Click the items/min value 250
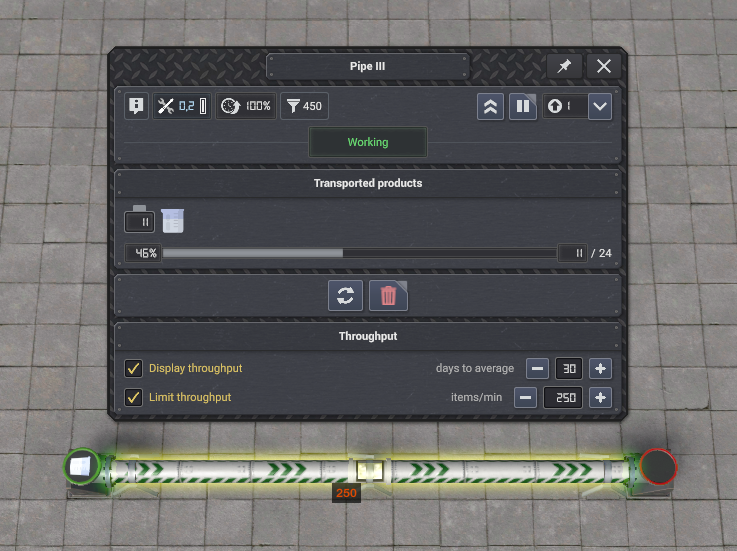The width and height of the screenshot is (737, 551). pyautogui.click(x=563, y=398)
